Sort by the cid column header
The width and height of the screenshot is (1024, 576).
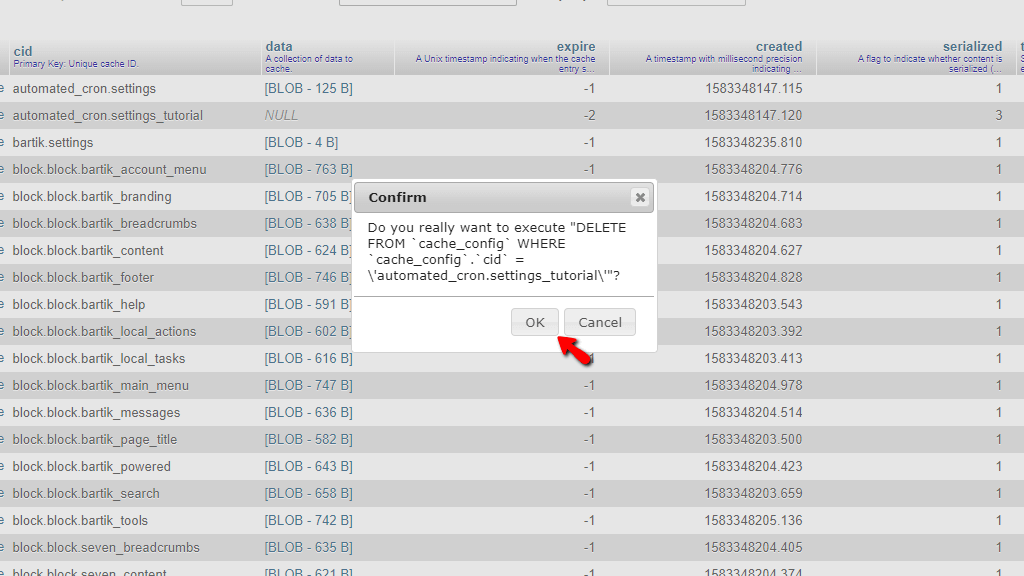(x=23, y=51)
